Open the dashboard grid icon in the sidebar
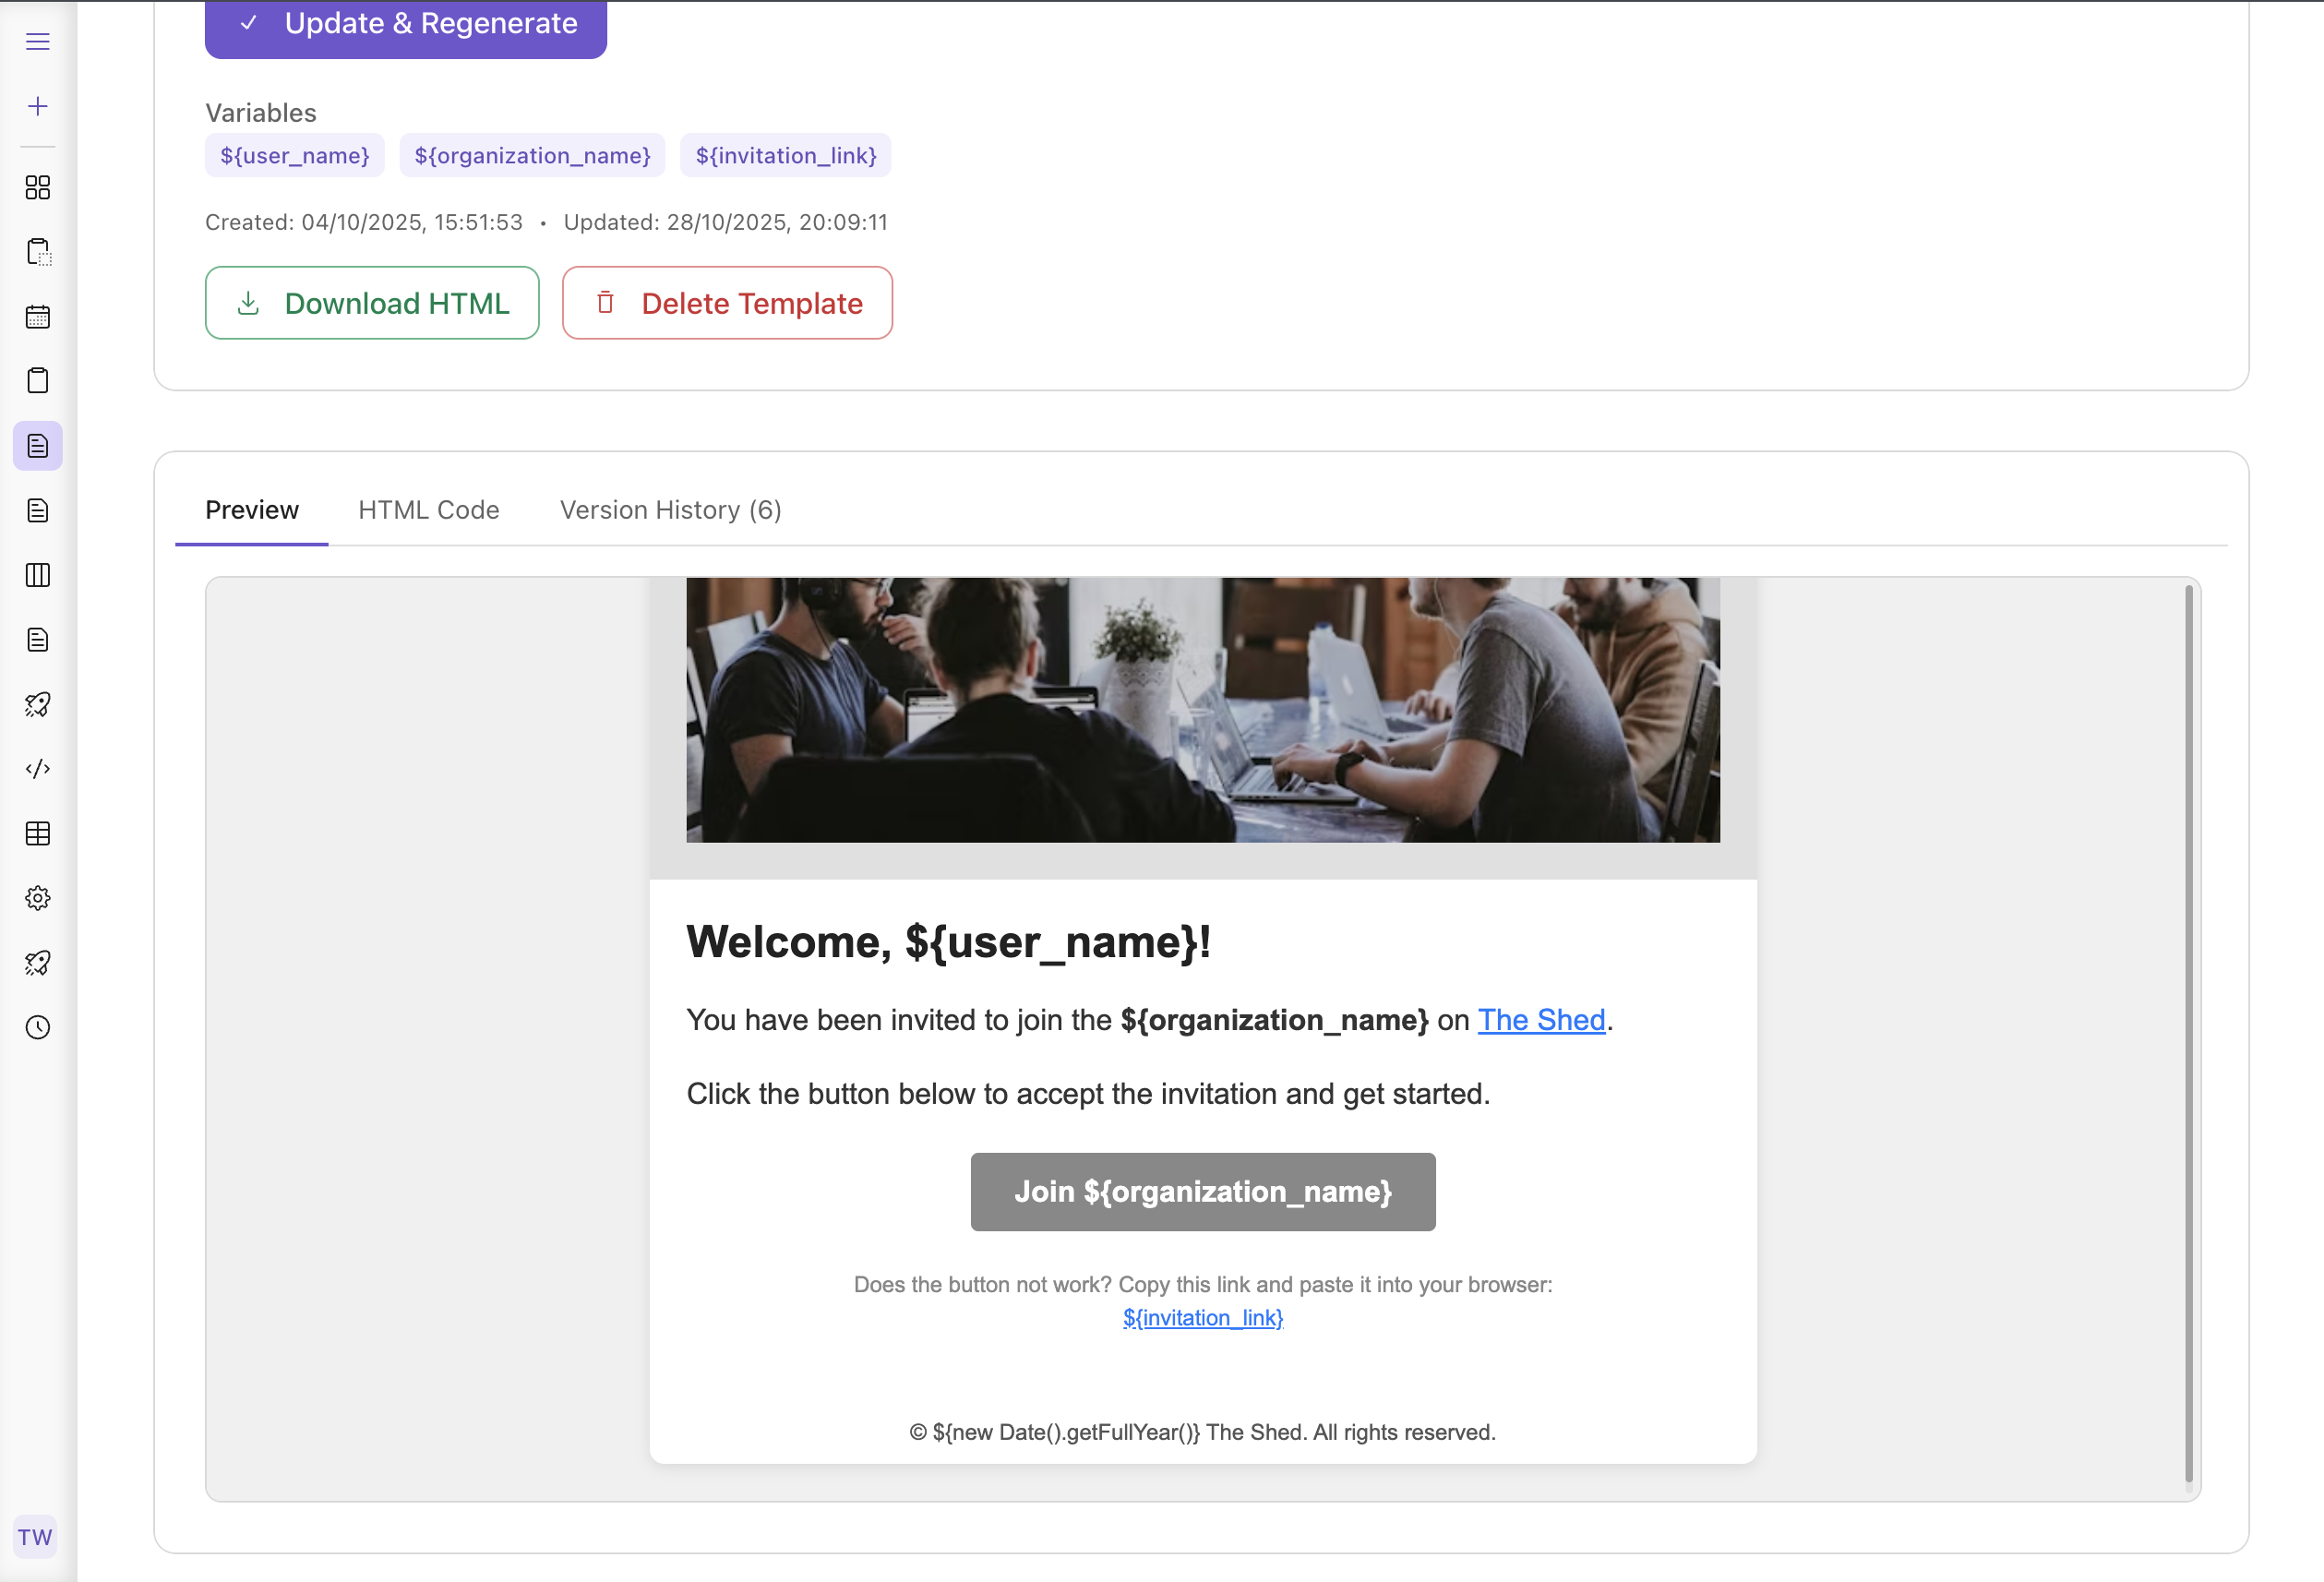Screen dimensions: 2324x1582 (x=37, y=187)
